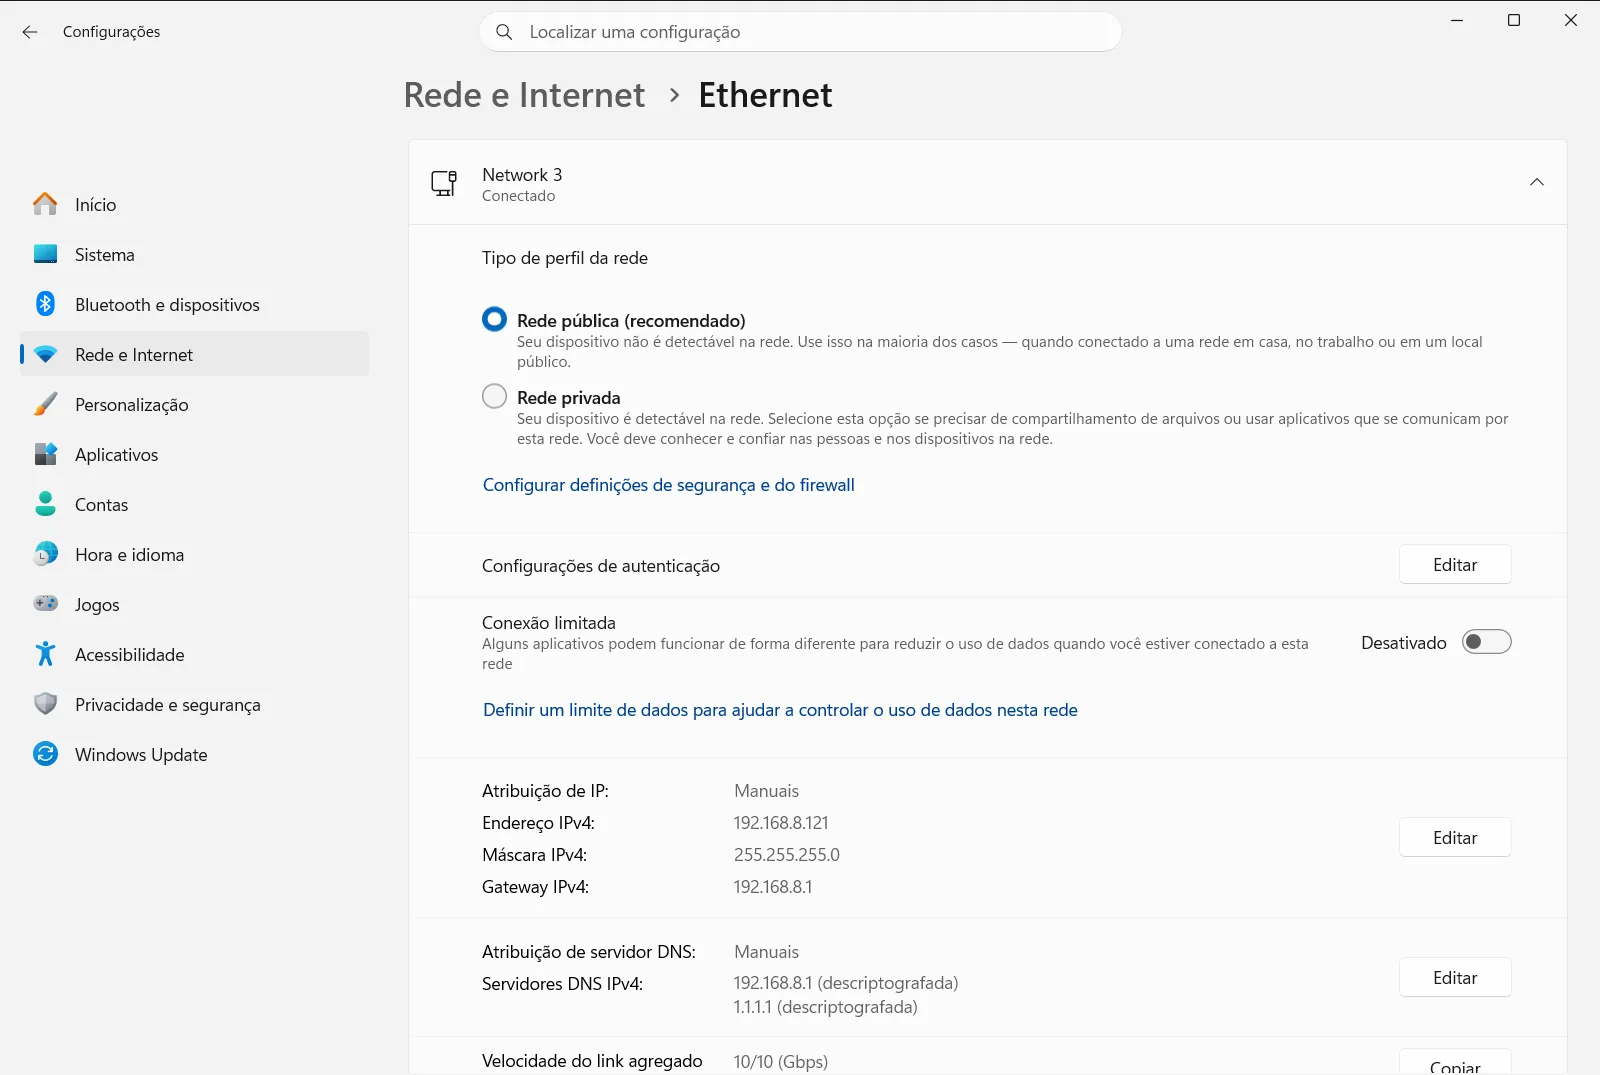Image resolution: width=1600 pixels, height=1075 pixels.
Task: Open the Definir um limite de dados link
Action: (780, 710)
